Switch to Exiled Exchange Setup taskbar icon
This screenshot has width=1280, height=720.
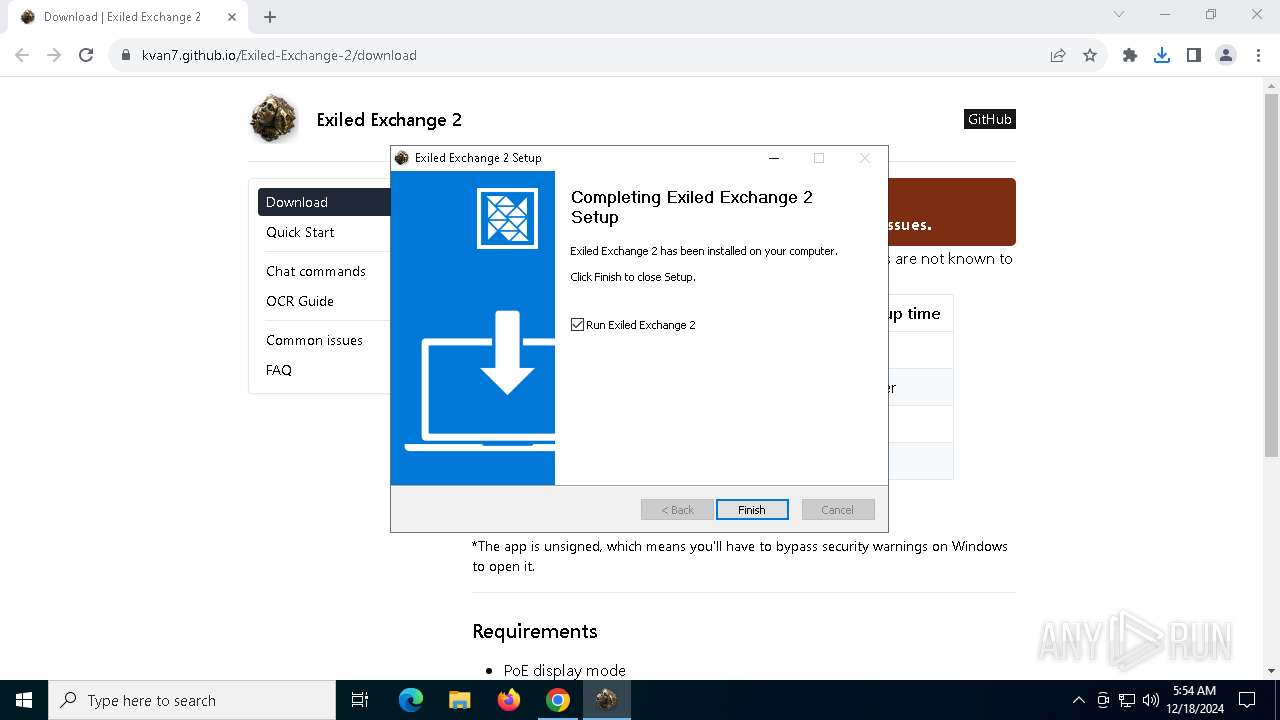pos(606,700)
